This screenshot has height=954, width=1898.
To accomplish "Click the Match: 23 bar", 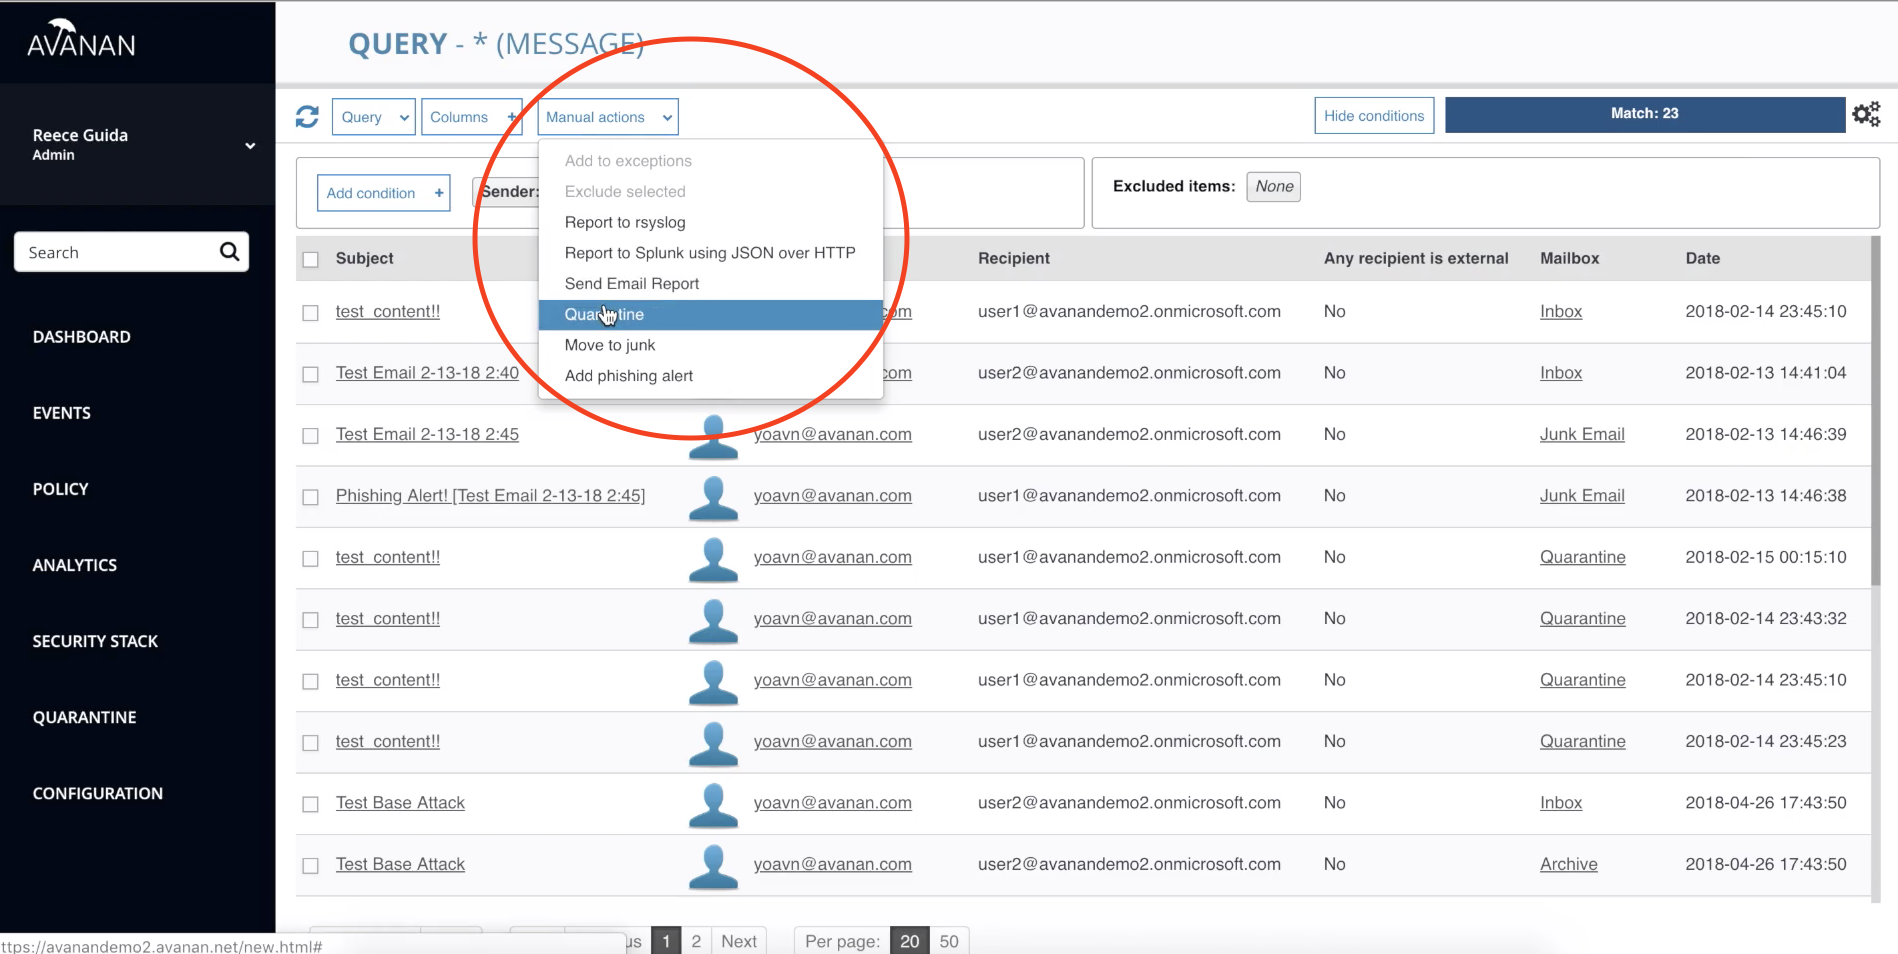I will [1644, 114].
